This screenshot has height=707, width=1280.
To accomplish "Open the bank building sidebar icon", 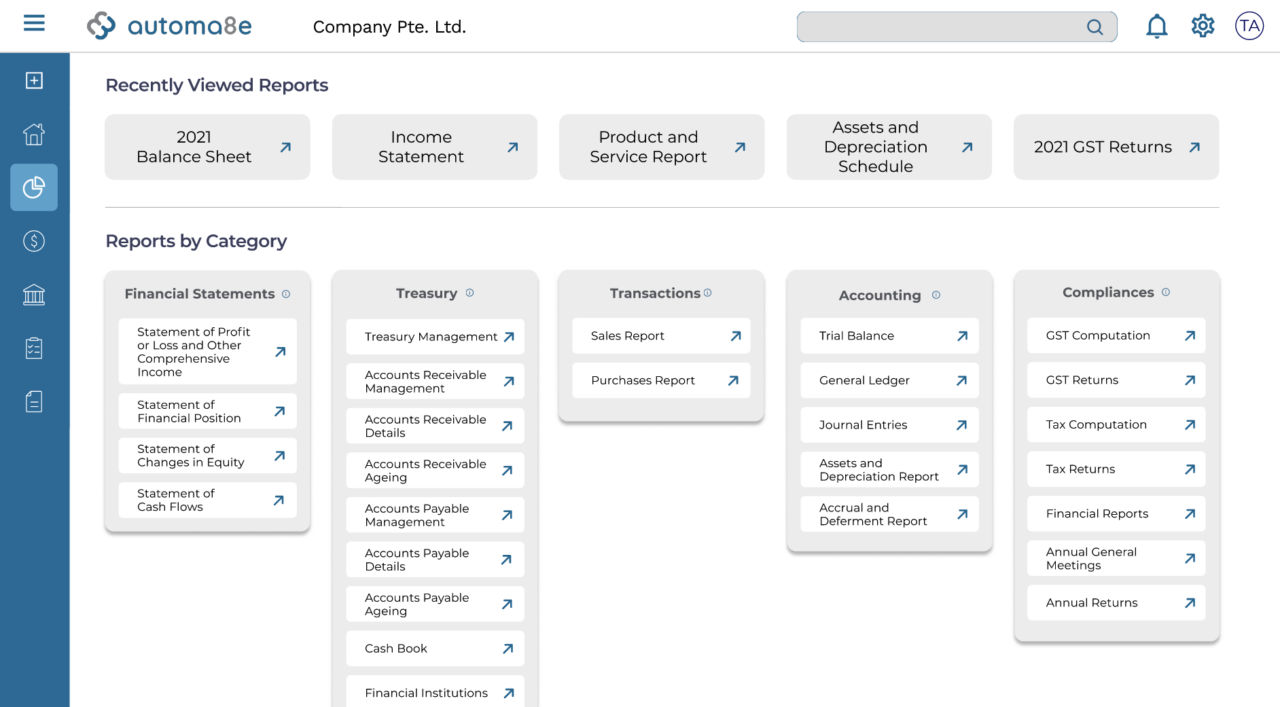I will 34,295.
